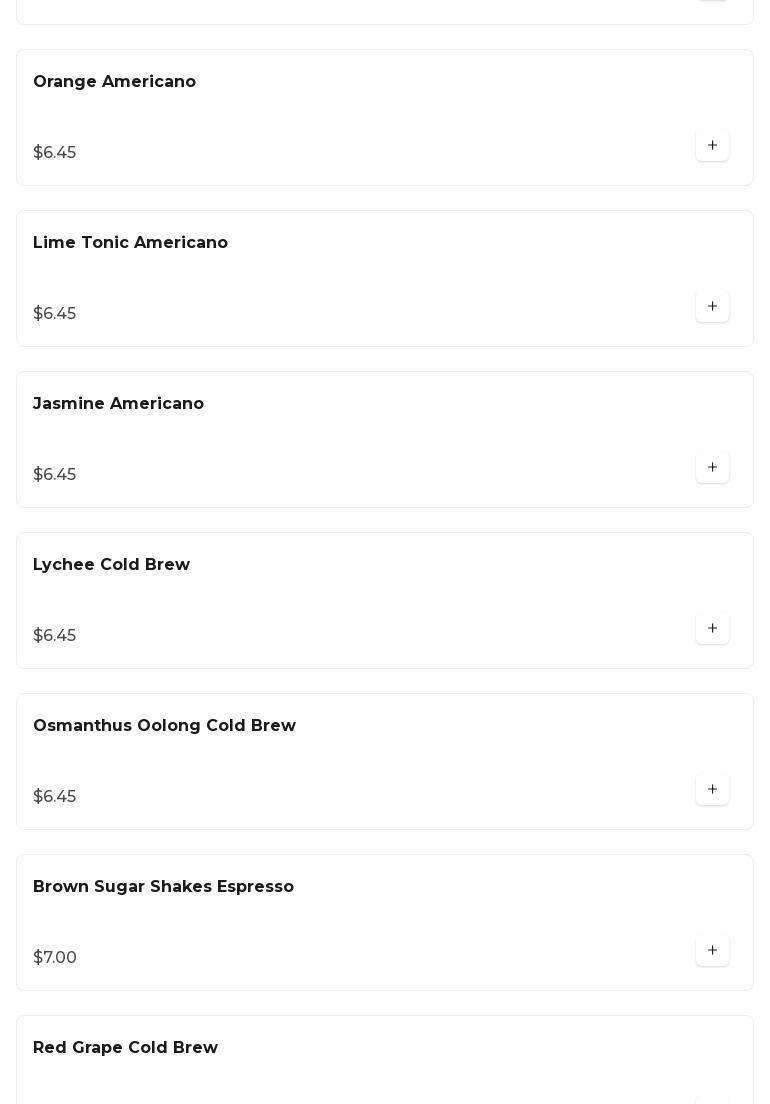Add Osmanthus Oolong Cold Brew plus icon
The width and height of the screenshot is (770, 1104).
point(712,789)
